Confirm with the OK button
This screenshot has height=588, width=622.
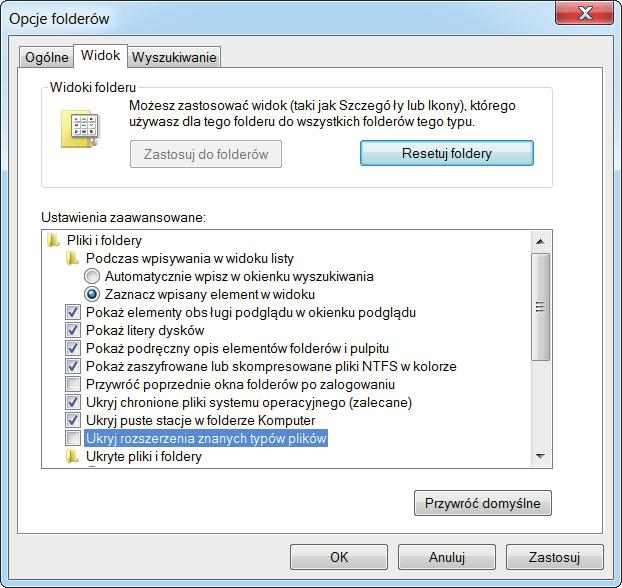click(x=339, y=557)
